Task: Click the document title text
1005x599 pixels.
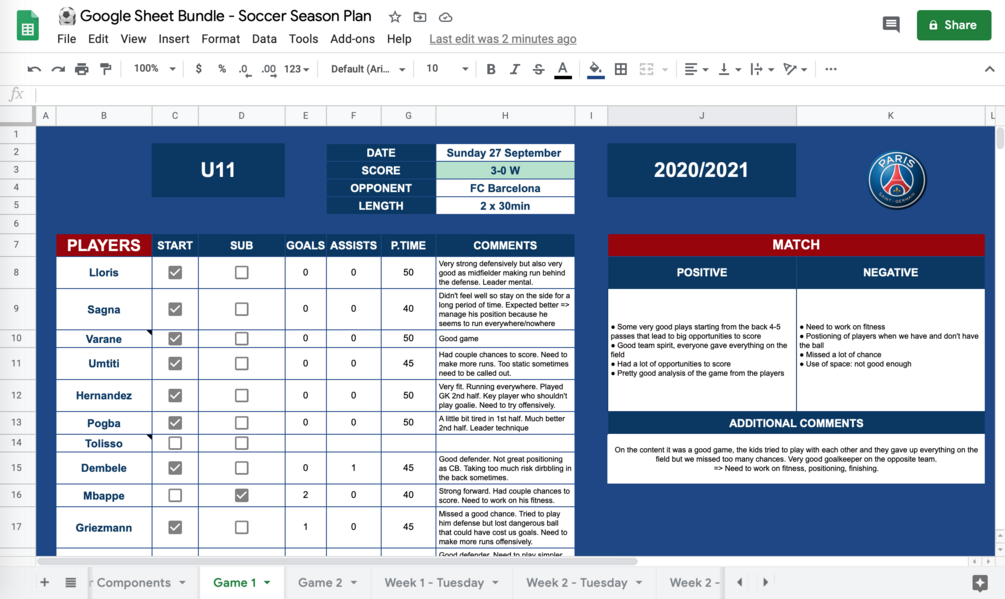Action: tap(226, 16)
